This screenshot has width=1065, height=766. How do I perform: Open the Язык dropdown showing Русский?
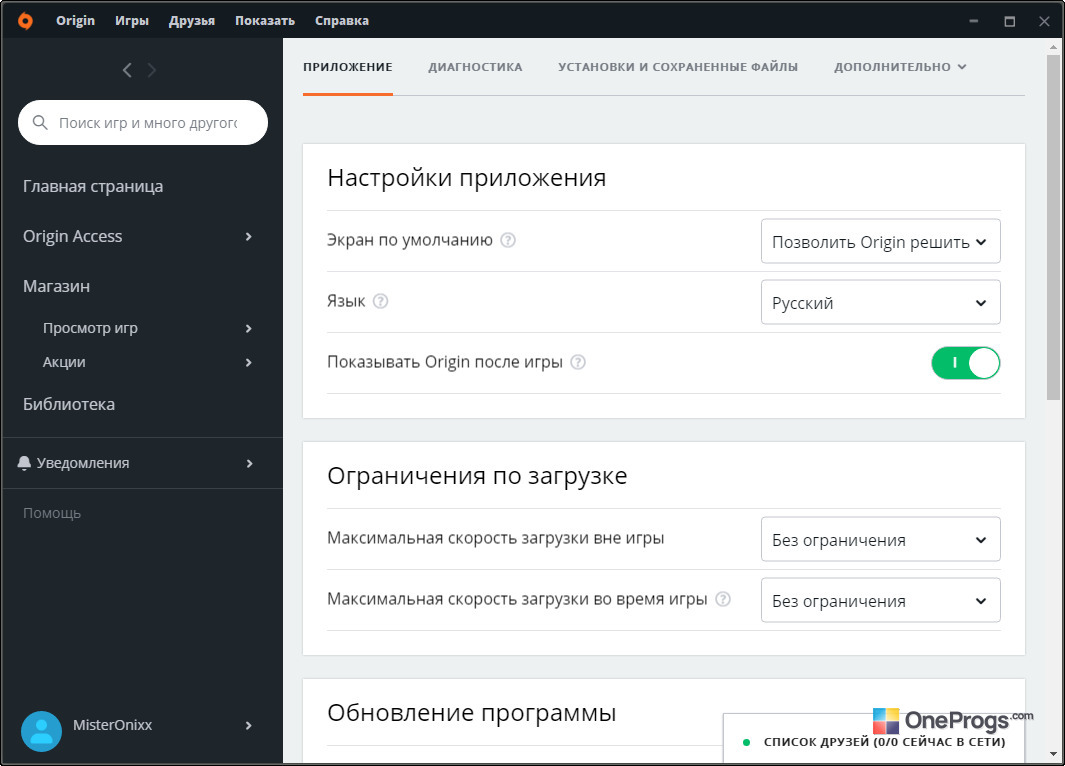tap(880, 302)
